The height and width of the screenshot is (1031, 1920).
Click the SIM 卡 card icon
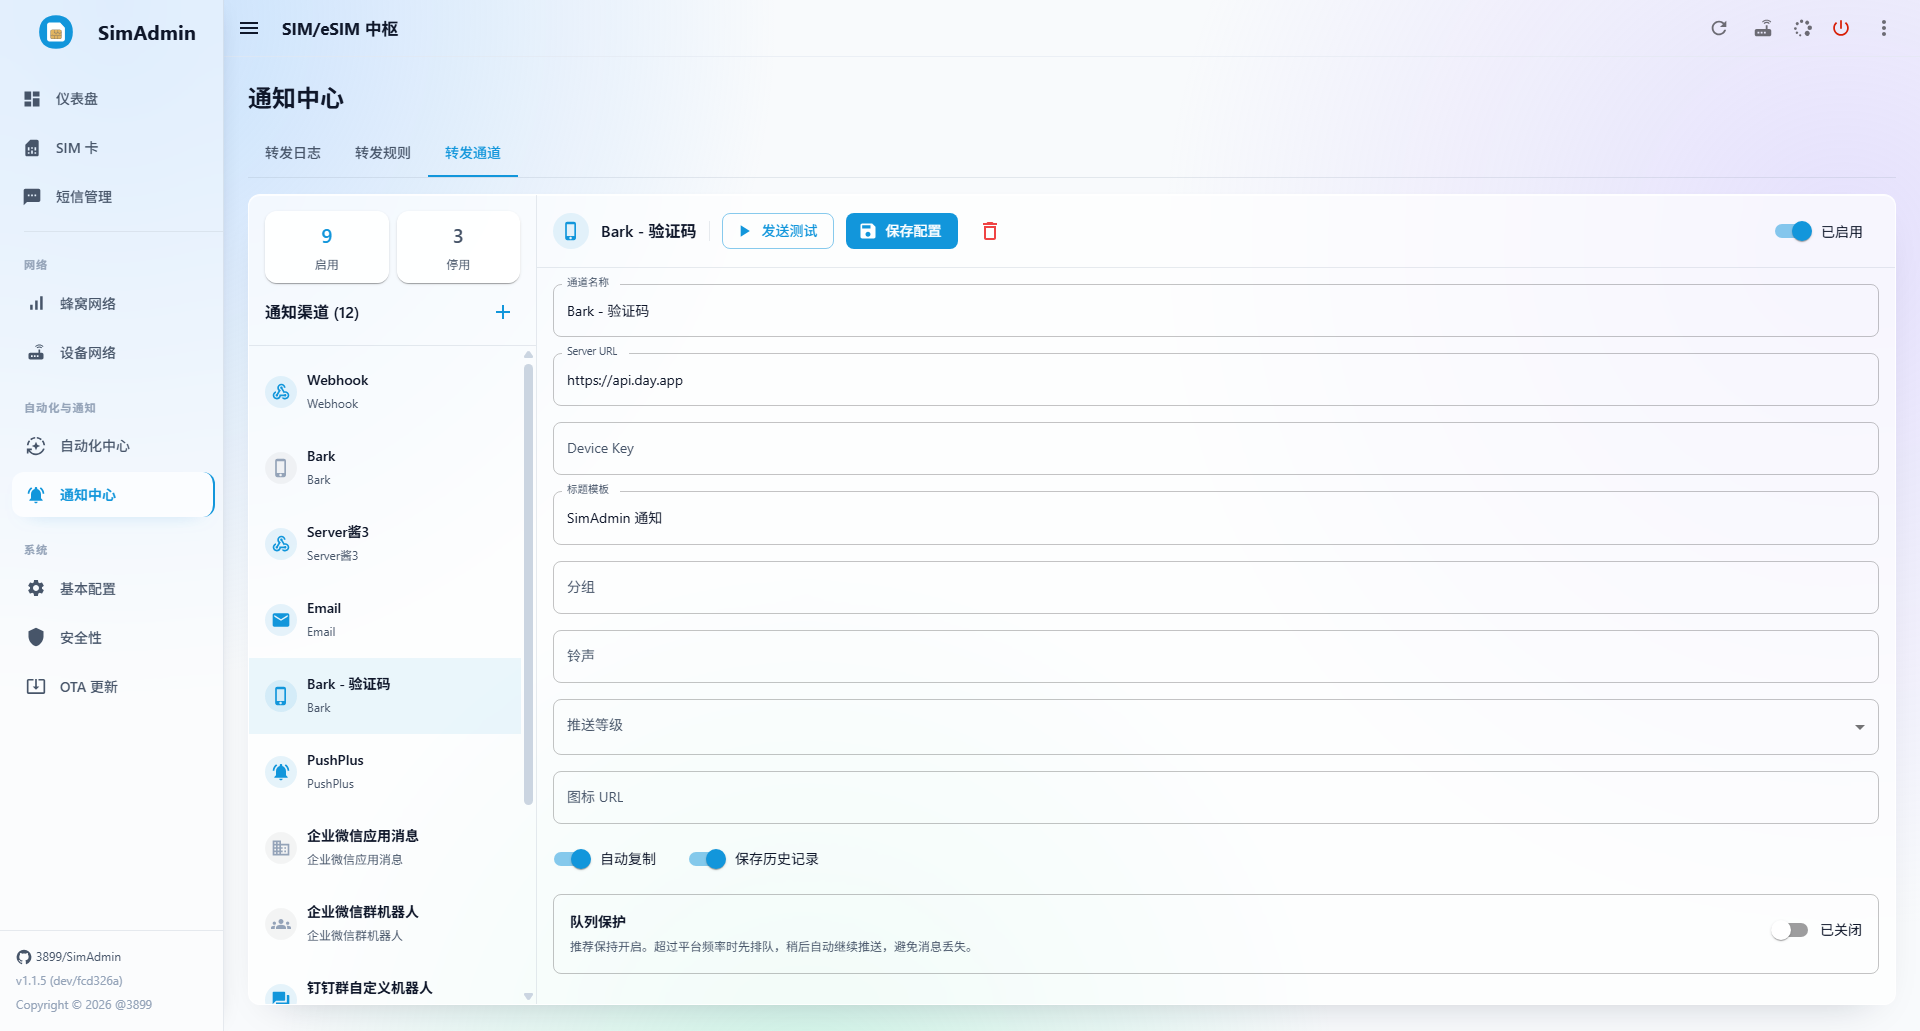coord(32,148)
